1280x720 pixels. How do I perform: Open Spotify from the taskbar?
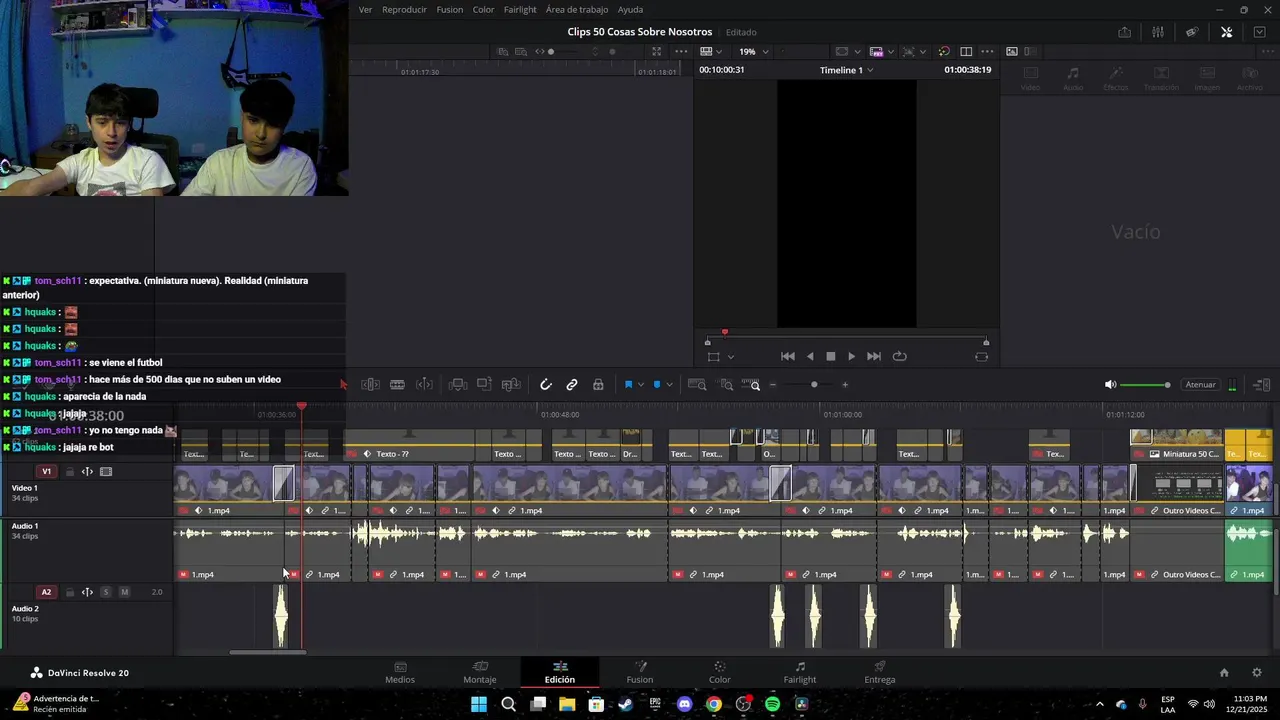click(772, 704)
